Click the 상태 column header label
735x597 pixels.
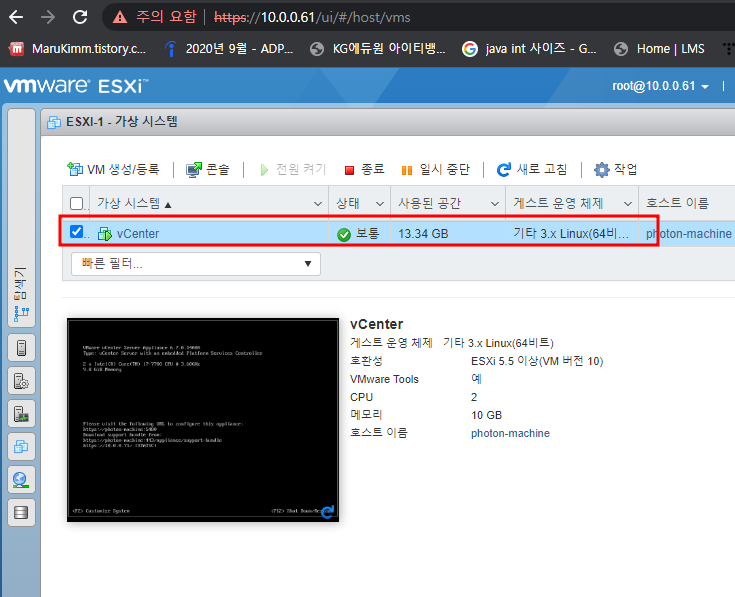(x=348, y=203)
